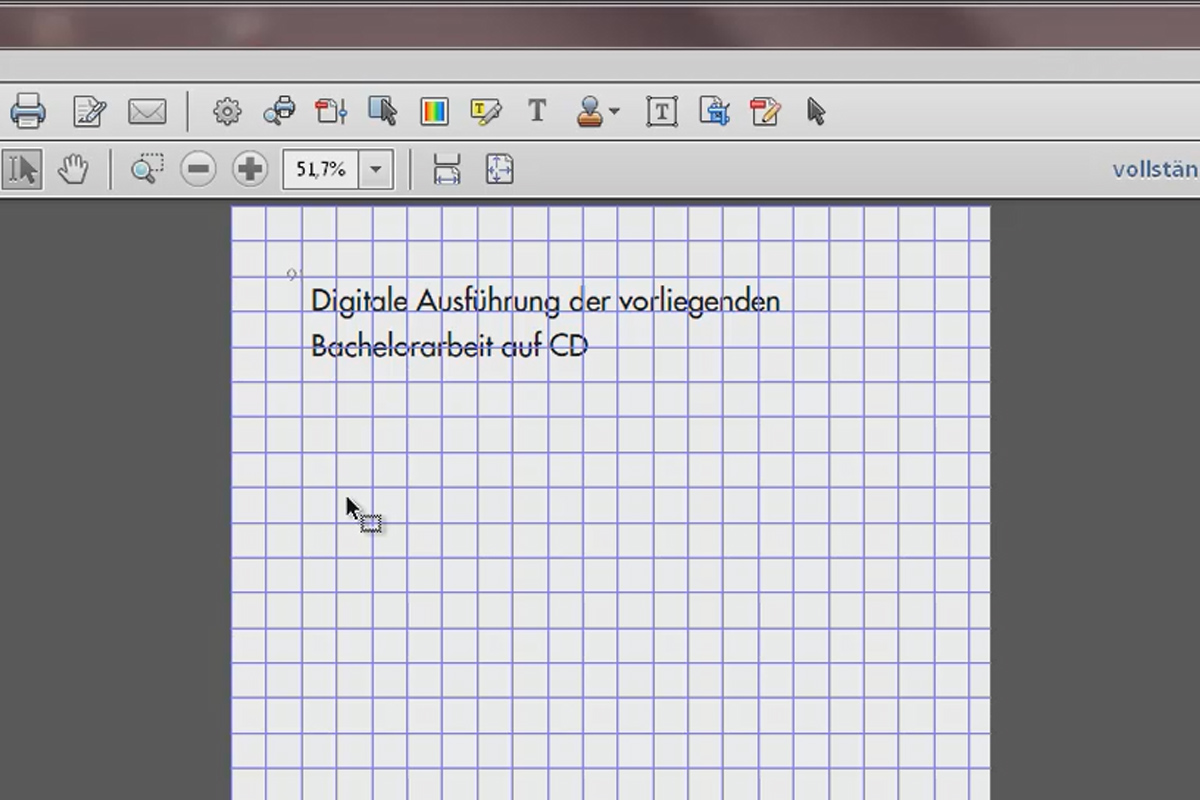Toggle fit page width view
Viewport: 1200px width, 800px height.
coord(447,169)
